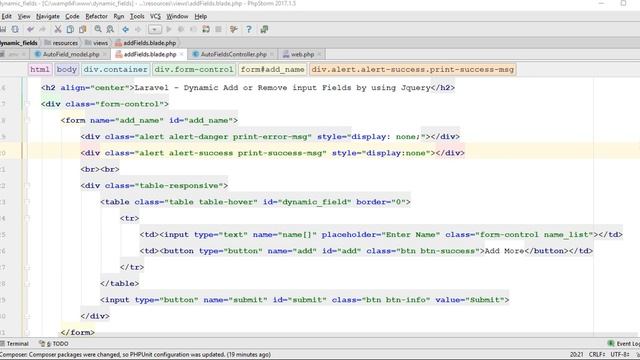The image size is (640, 360).
Task: Click the UTF-8 encoding indicator
Action: 620,355
